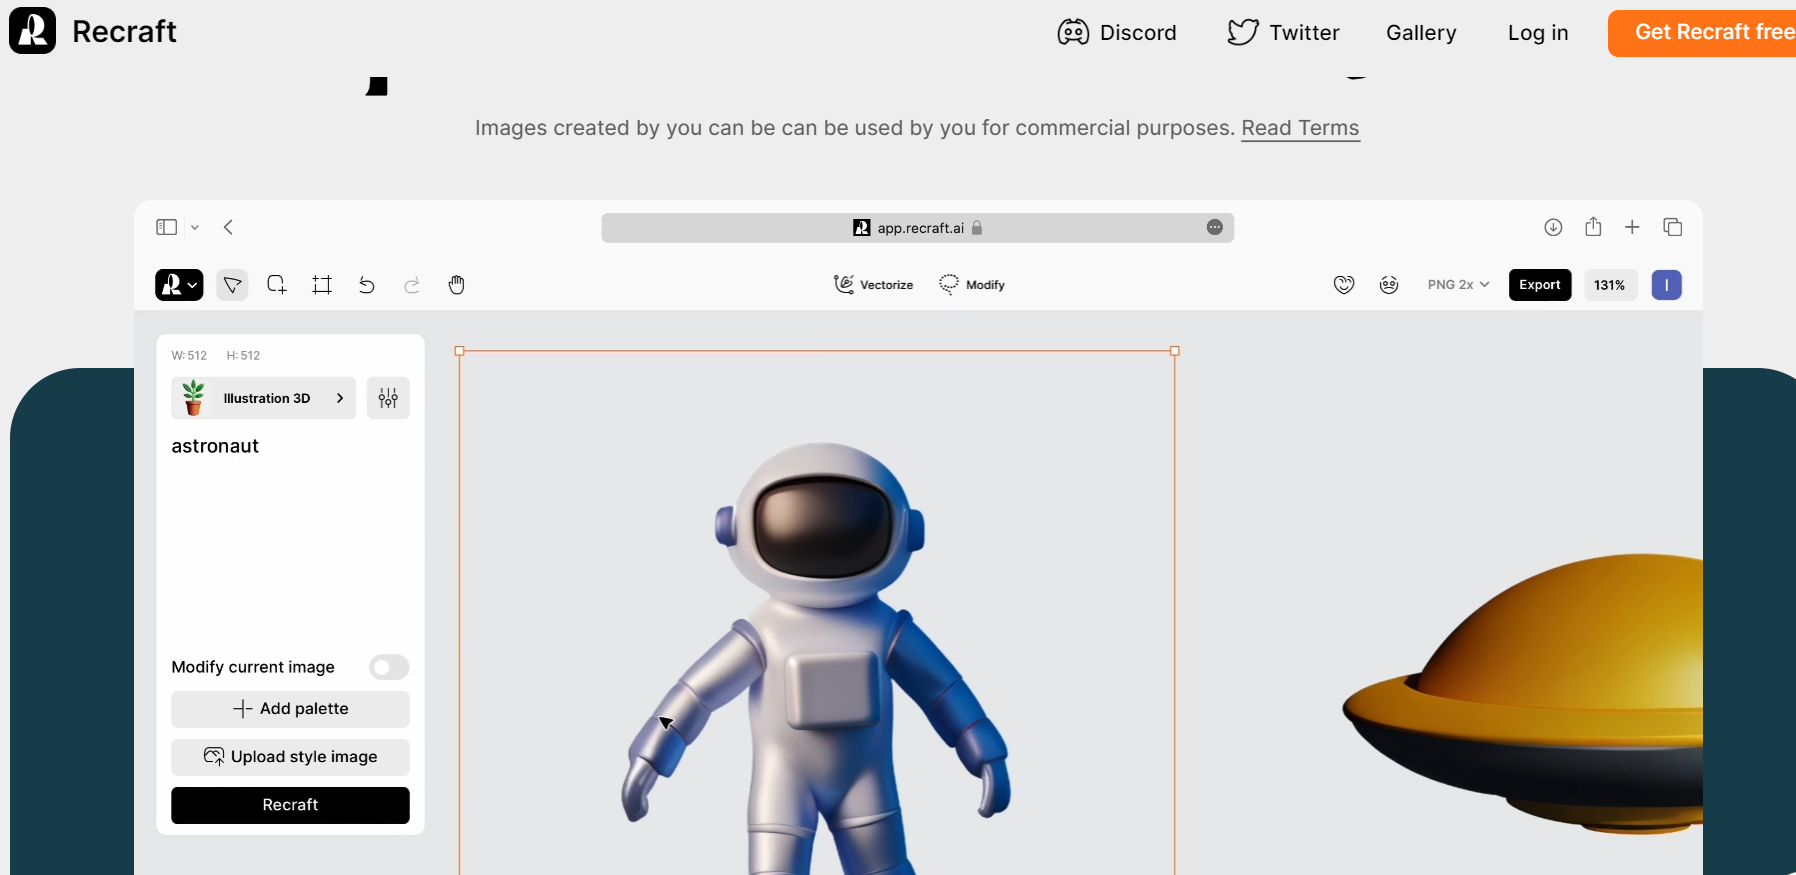The image size is (1796, 875).
Task: Select the hand pan tool
Action: coord(457,285)
